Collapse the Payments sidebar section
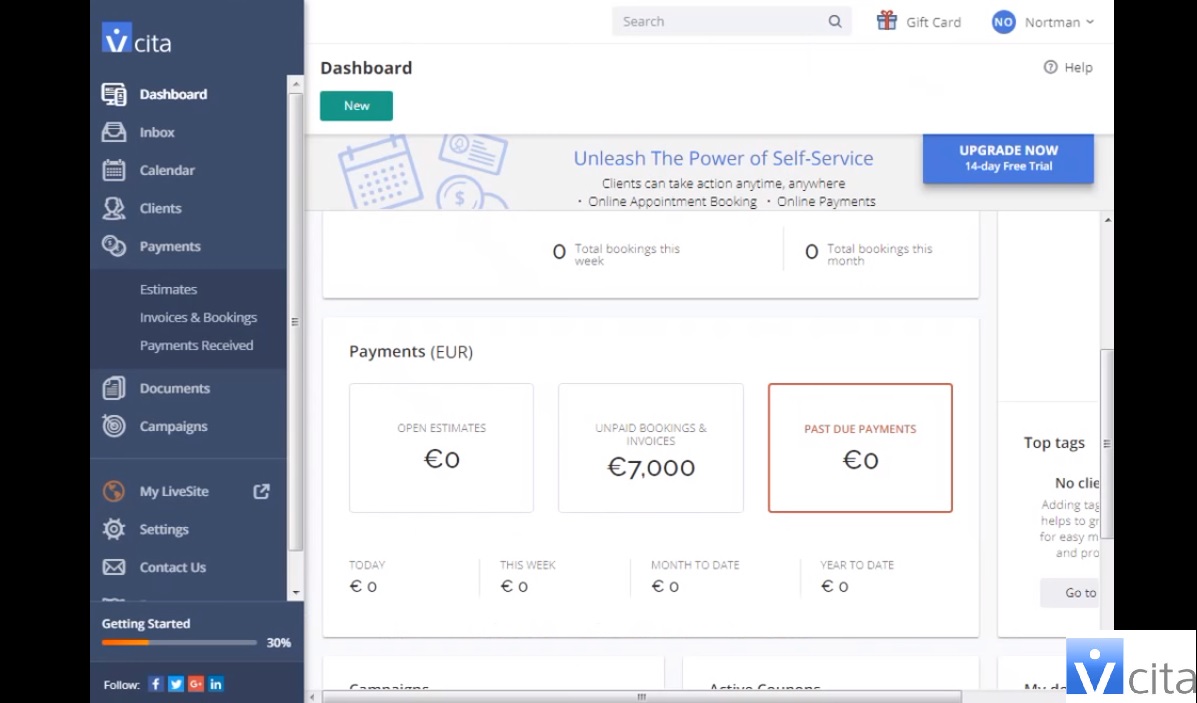This screenshot has height=703, width=1197. click(170, 246)
